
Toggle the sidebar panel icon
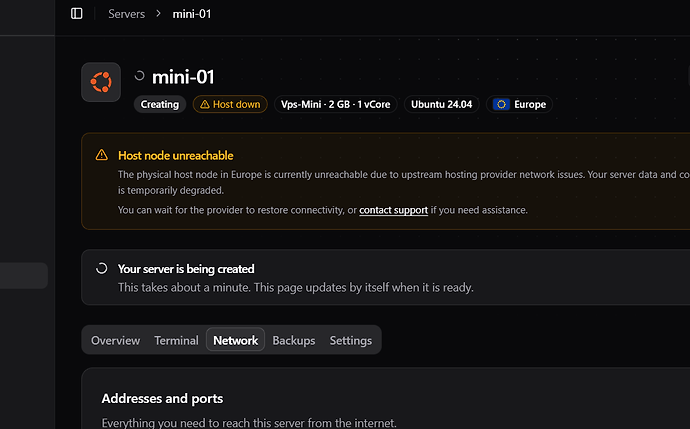[x=77, y=14]
